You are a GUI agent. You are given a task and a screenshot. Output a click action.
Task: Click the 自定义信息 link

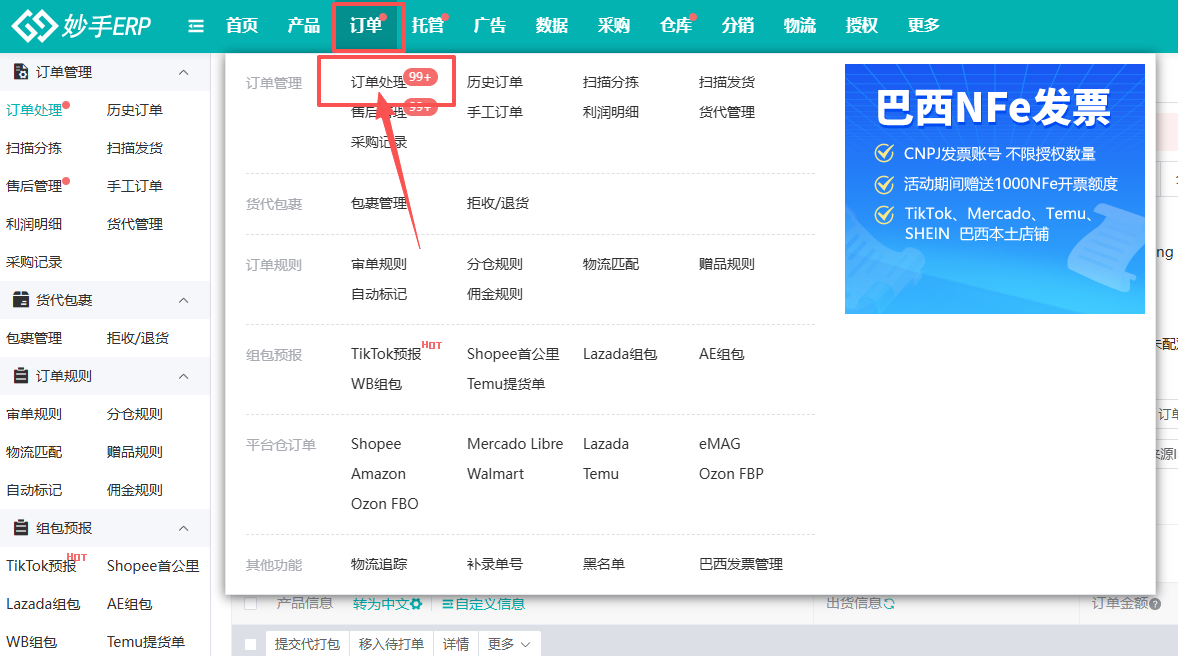[483, 603]
